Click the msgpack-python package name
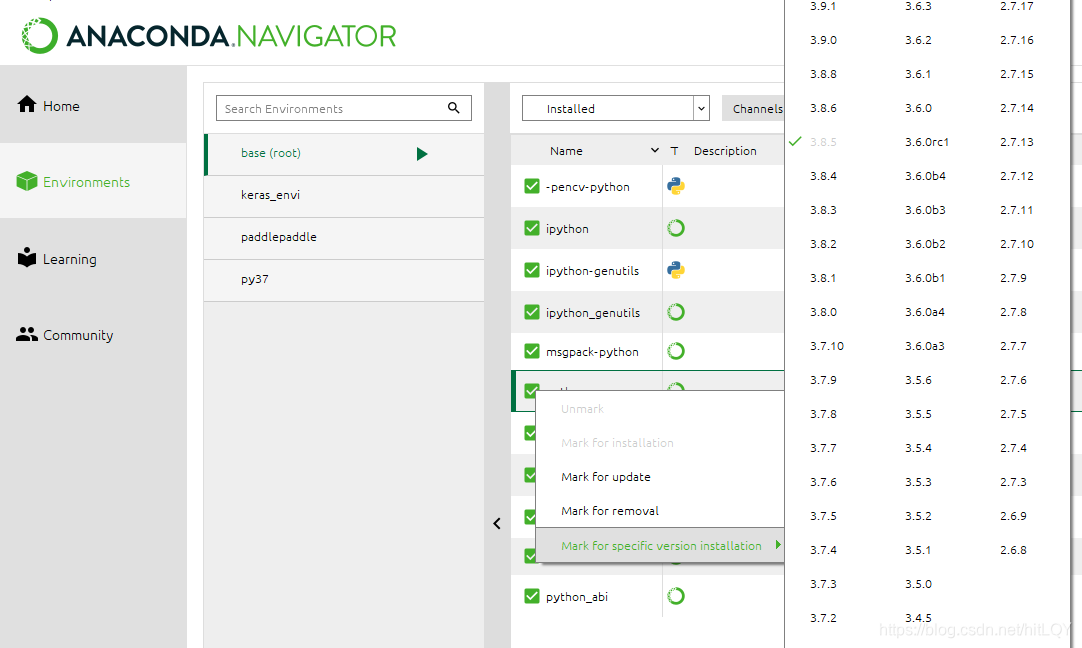1082x648 pixels. (x=592, y=352)
